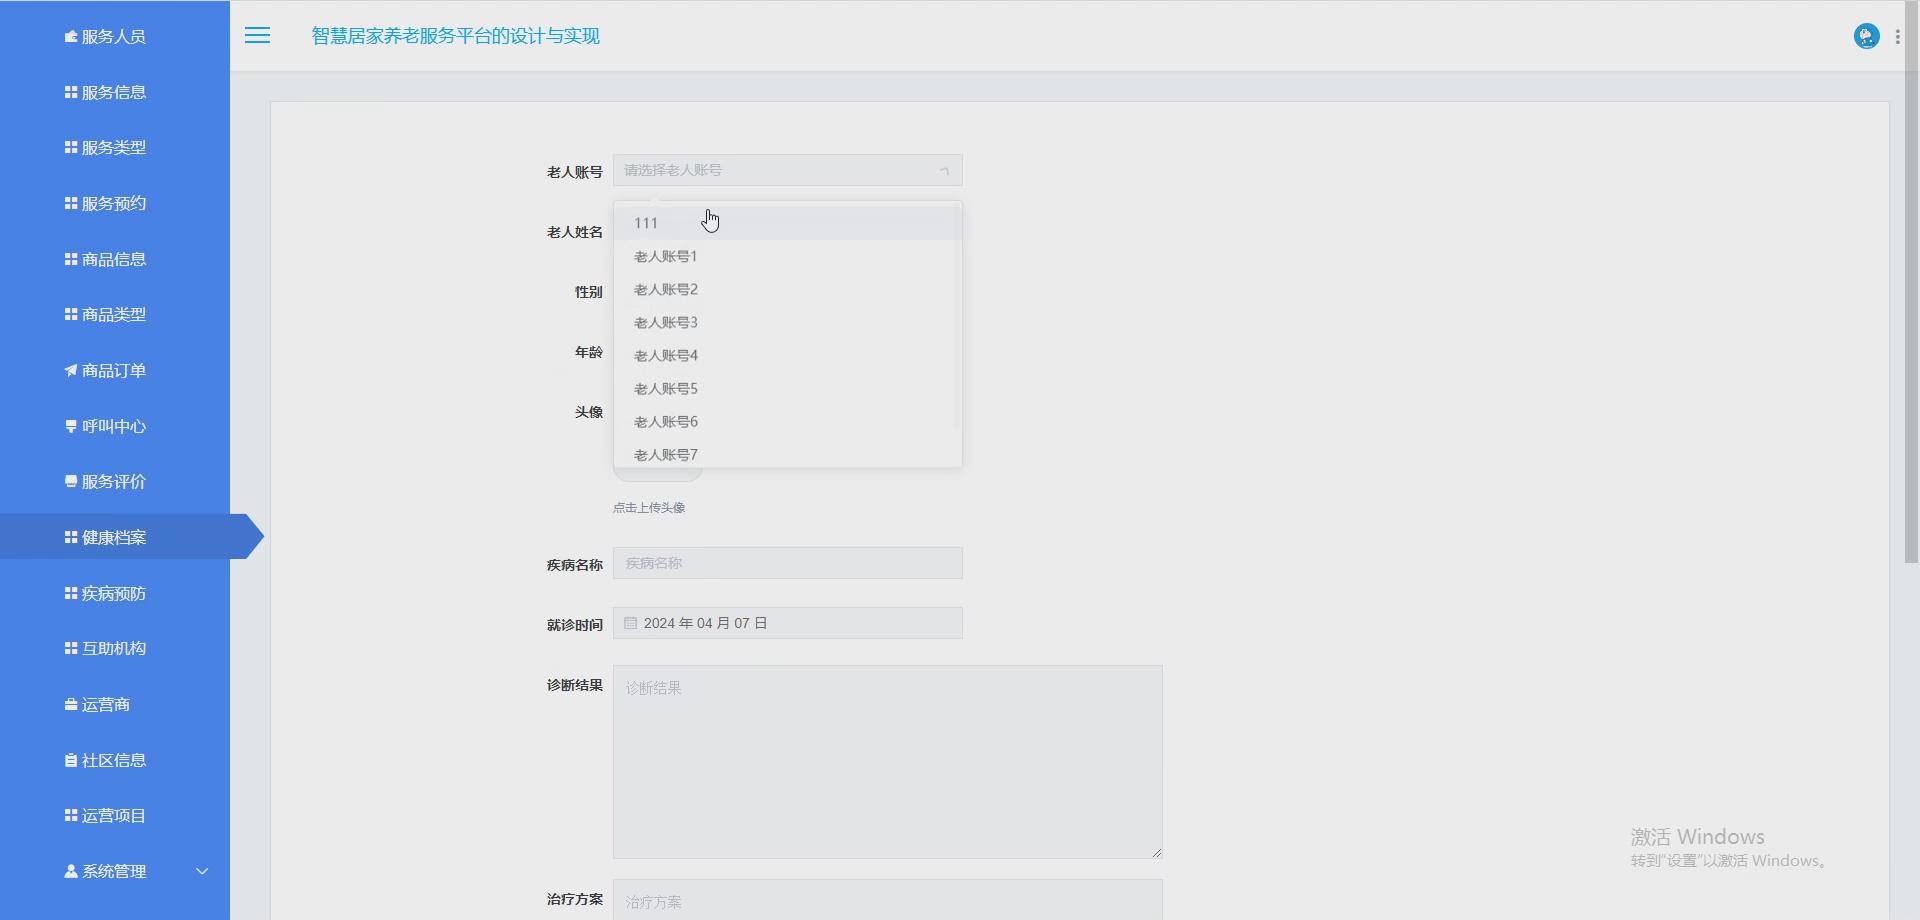Click the user icon beside 系统管理
The width and height of the screenshot is (1920, 920).
71,871
